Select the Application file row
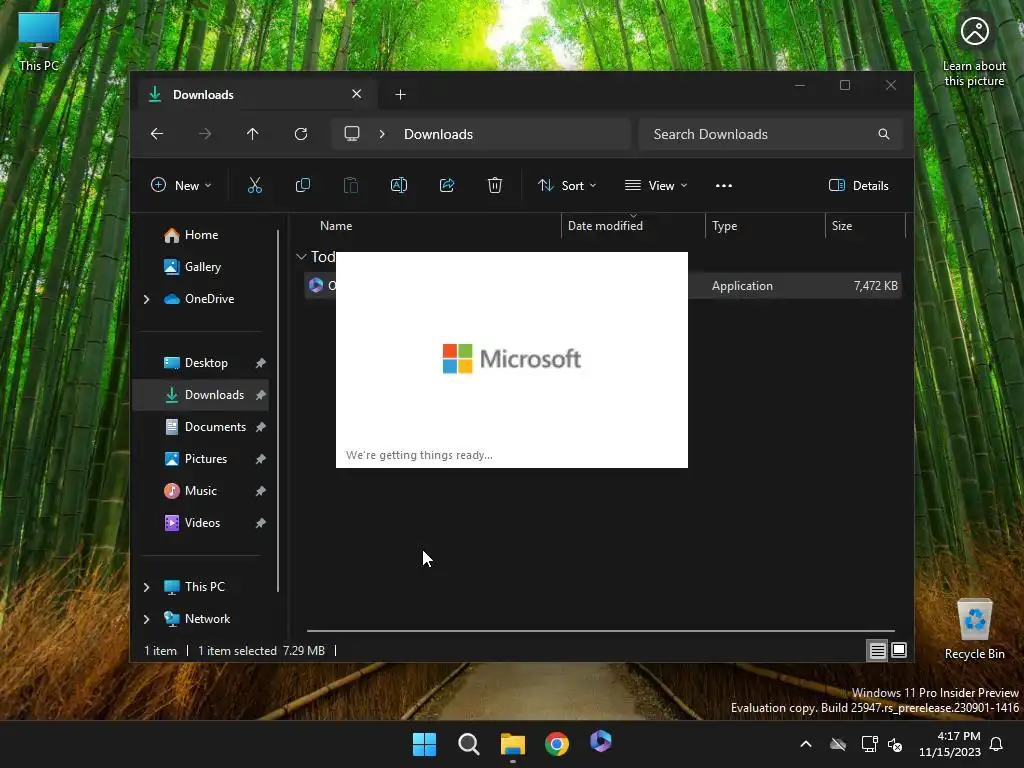1024x768 pixels. [x=603, y=286]
